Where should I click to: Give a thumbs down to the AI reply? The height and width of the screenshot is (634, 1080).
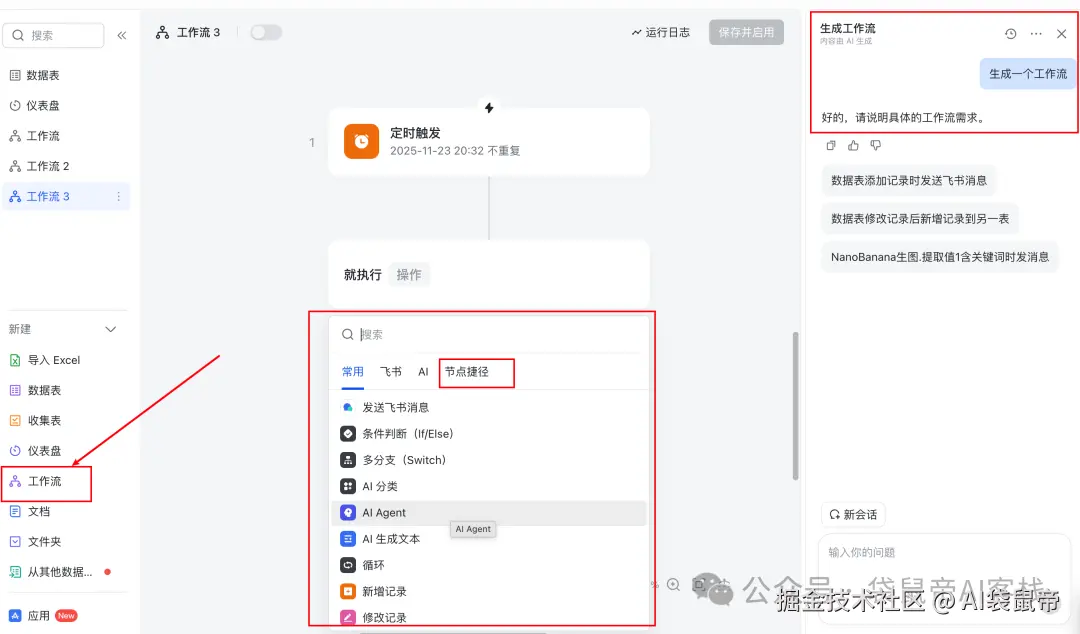pyautogui.click(x=875, y=145)
